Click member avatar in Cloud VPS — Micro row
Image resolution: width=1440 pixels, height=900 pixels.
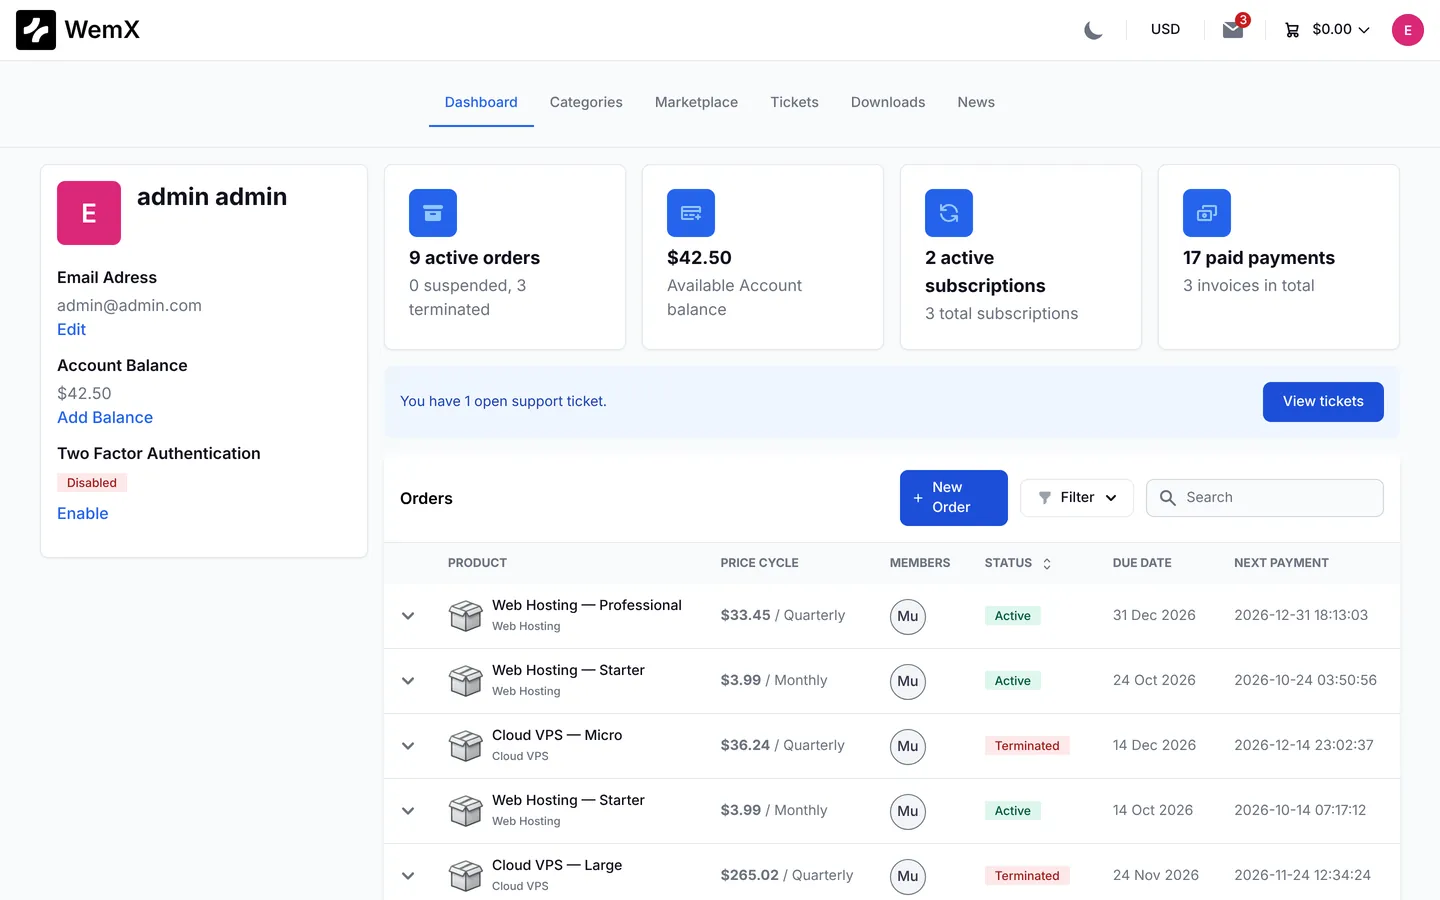908,746
